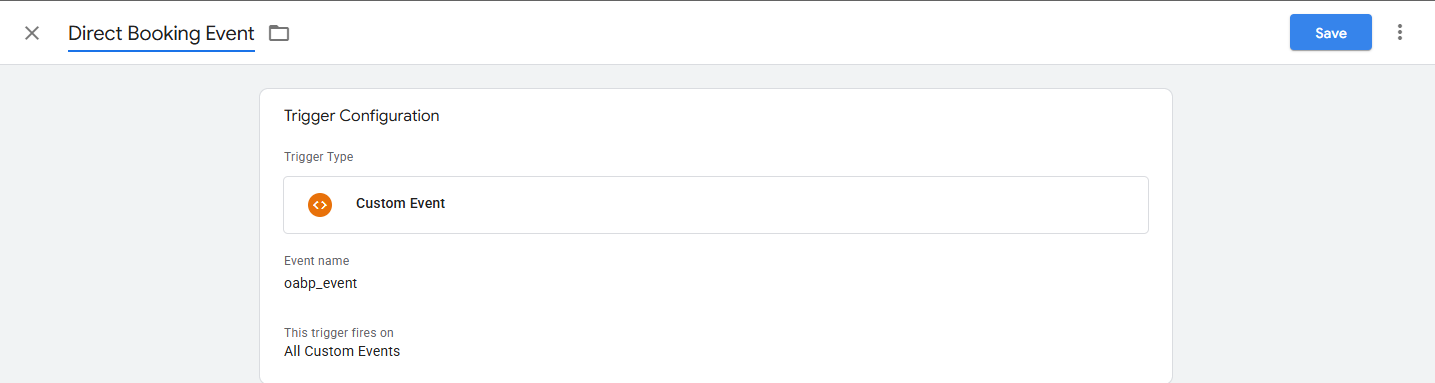
Task: Click the orange Custom Event code icon
Action: tap(320, 204)
